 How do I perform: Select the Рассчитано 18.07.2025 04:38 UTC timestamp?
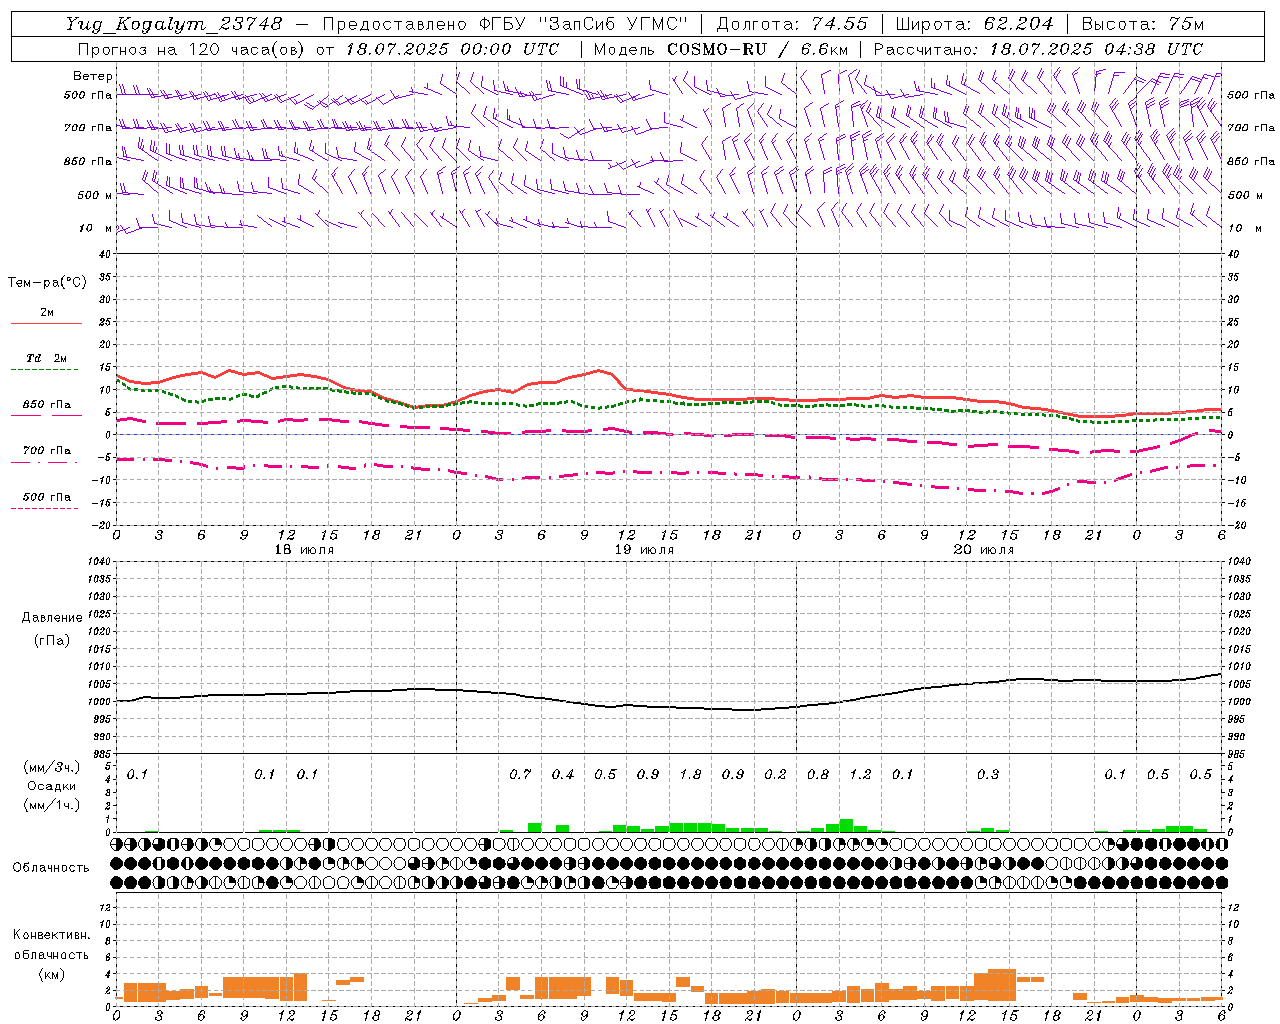point(1038,49)
